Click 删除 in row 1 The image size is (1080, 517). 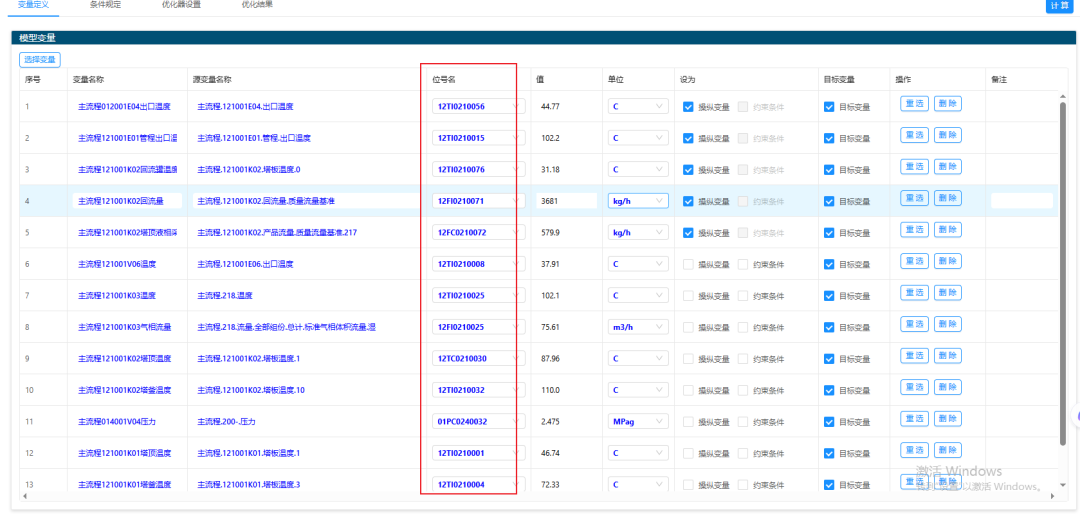click(948, 104)
